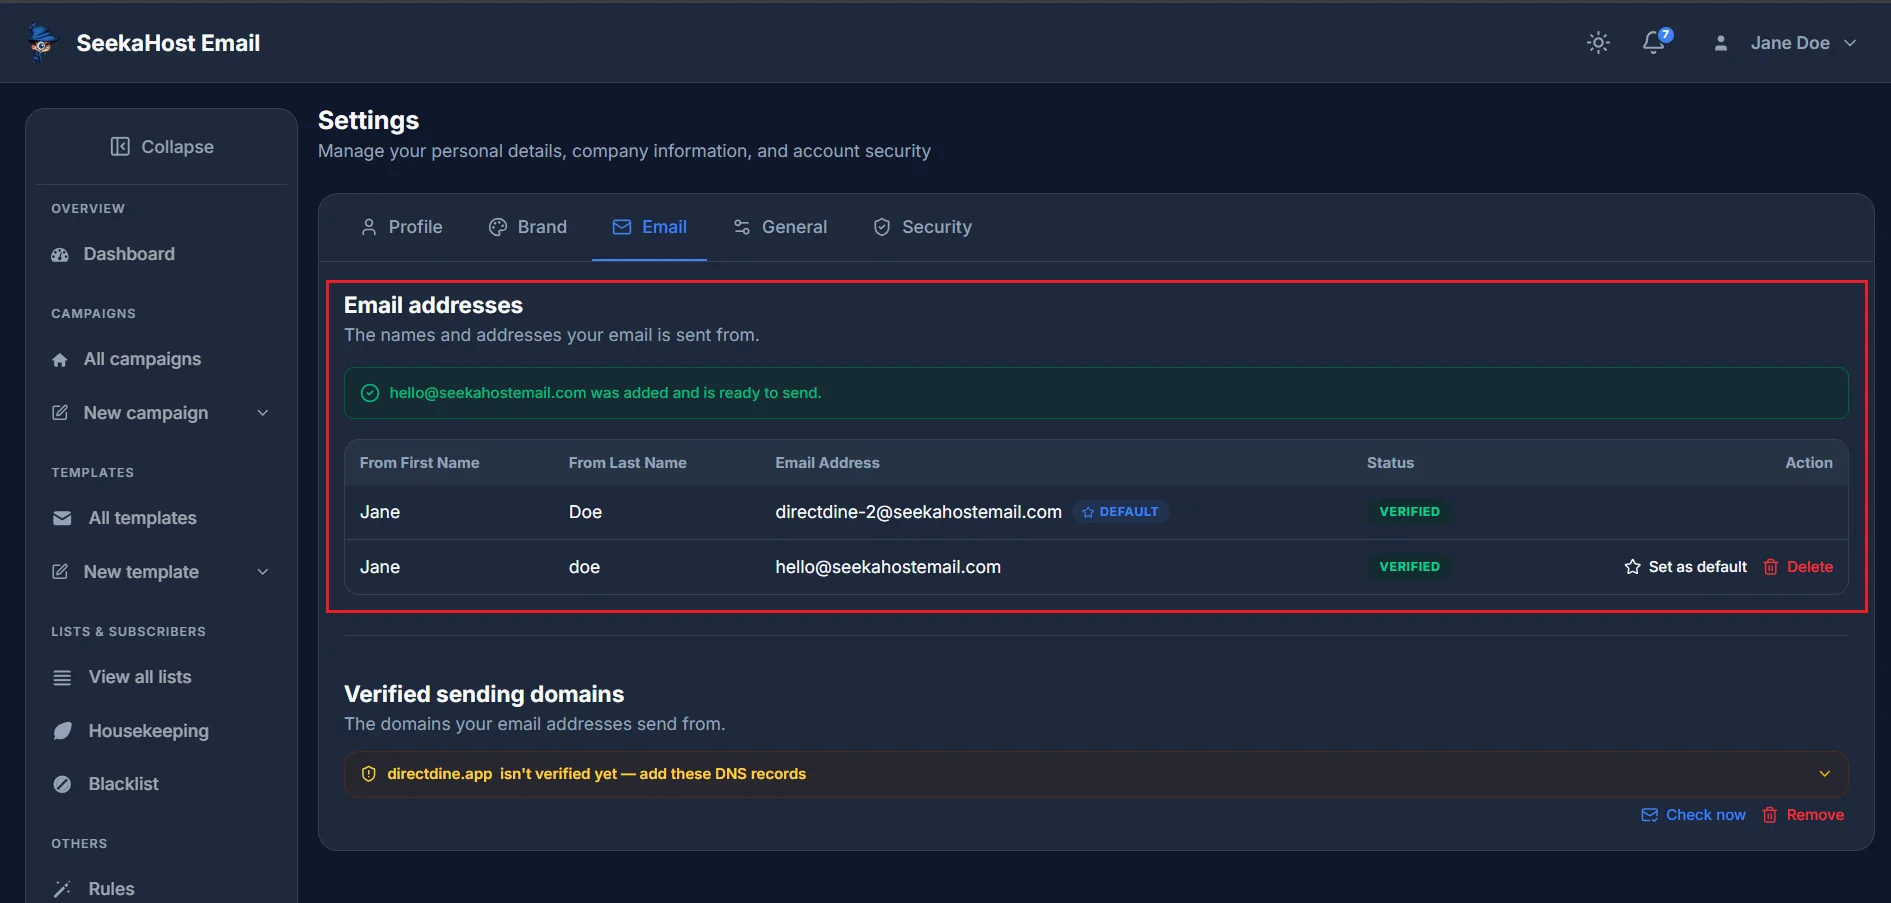Expand the directdine.app DNS records chevron
Screen dimensions: 1891x903
click(1825, 774)
